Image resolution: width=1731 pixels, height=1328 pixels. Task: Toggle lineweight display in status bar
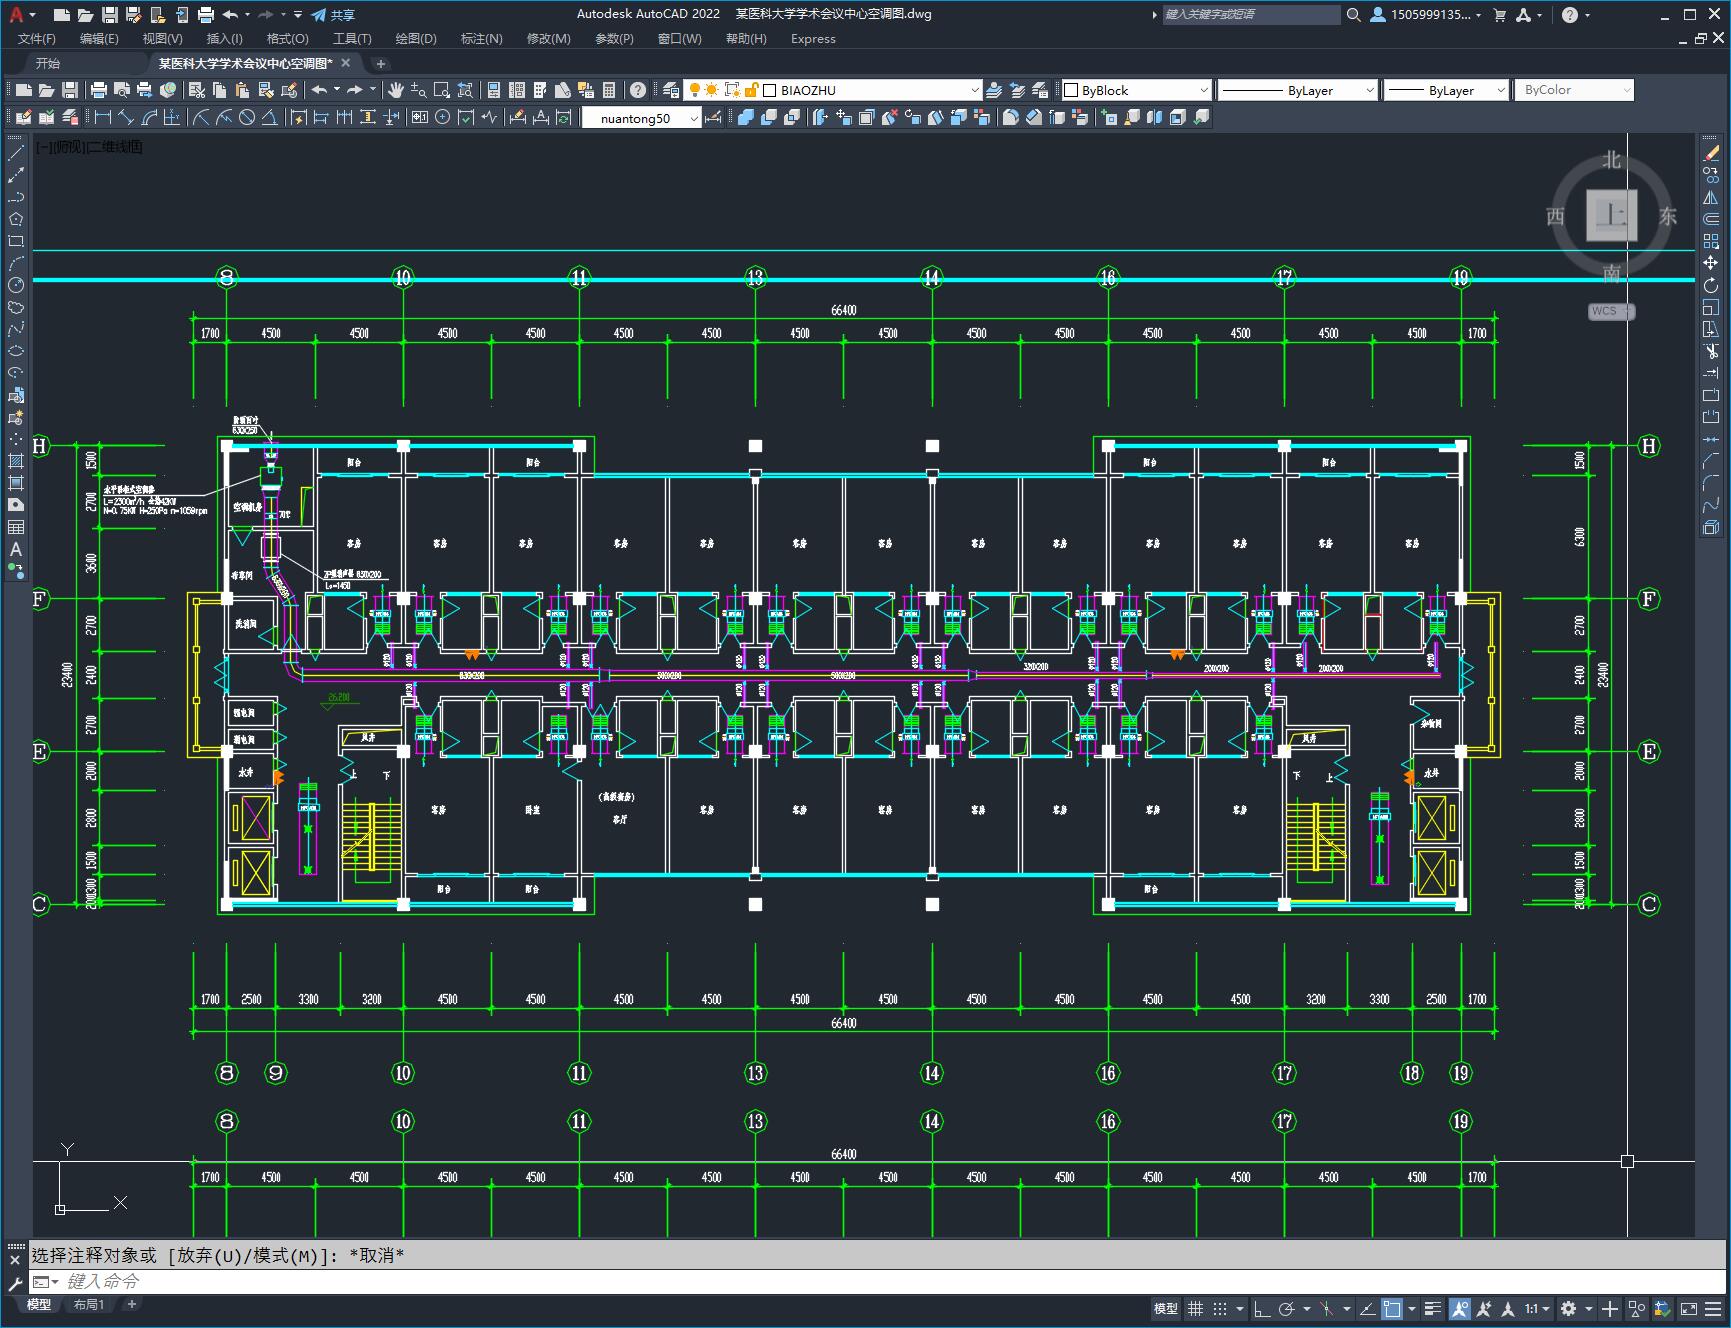pos(1433,1308)
